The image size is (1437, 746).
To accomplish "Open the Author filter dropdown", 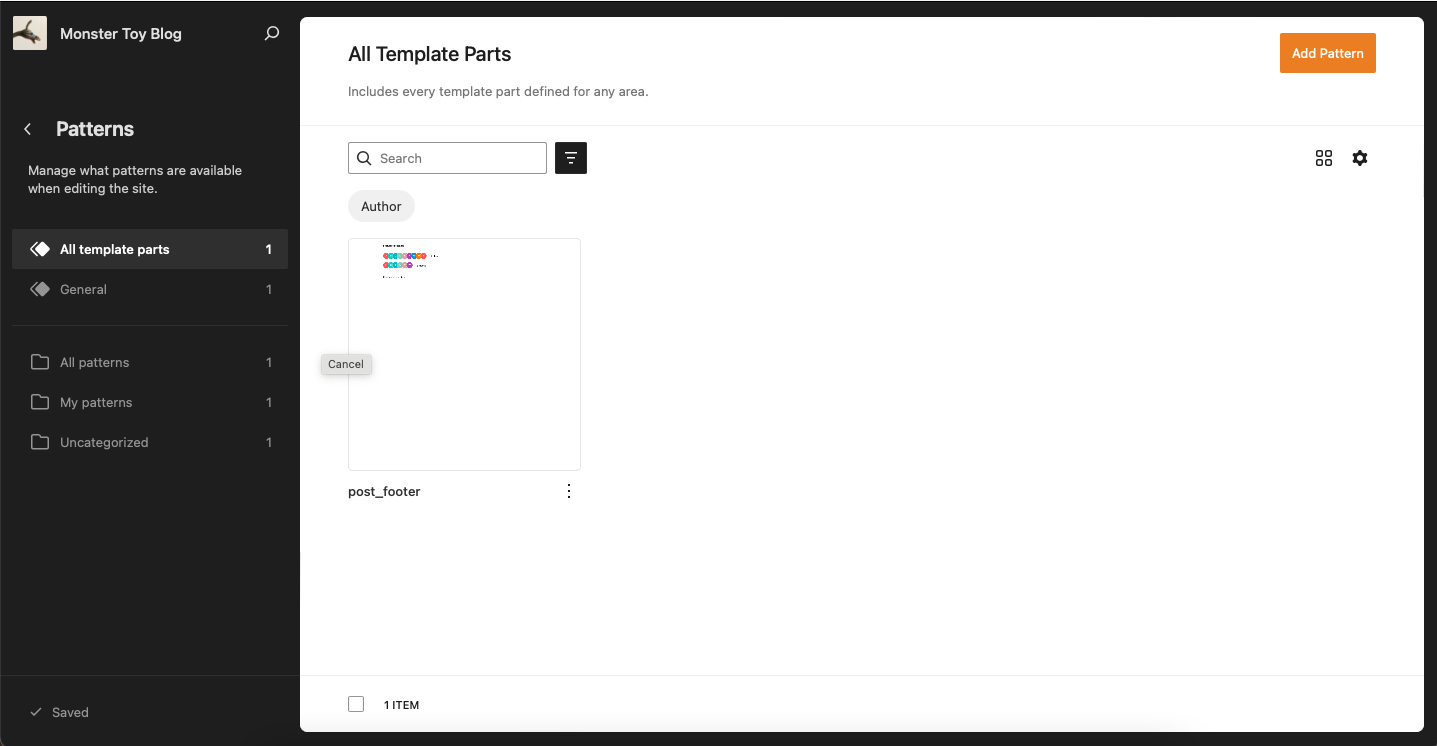I will [x=381, y=206].
